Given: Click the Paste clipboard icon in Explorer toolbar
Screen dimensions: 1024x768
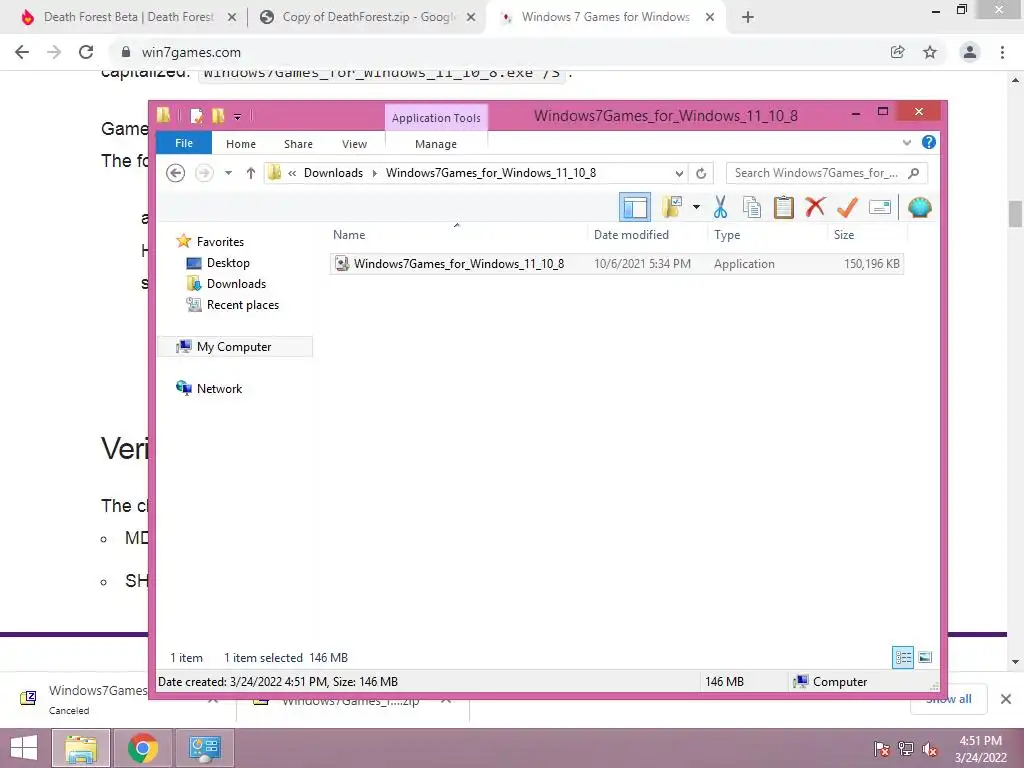Looking at the screenshot, I should coord(784,207).
